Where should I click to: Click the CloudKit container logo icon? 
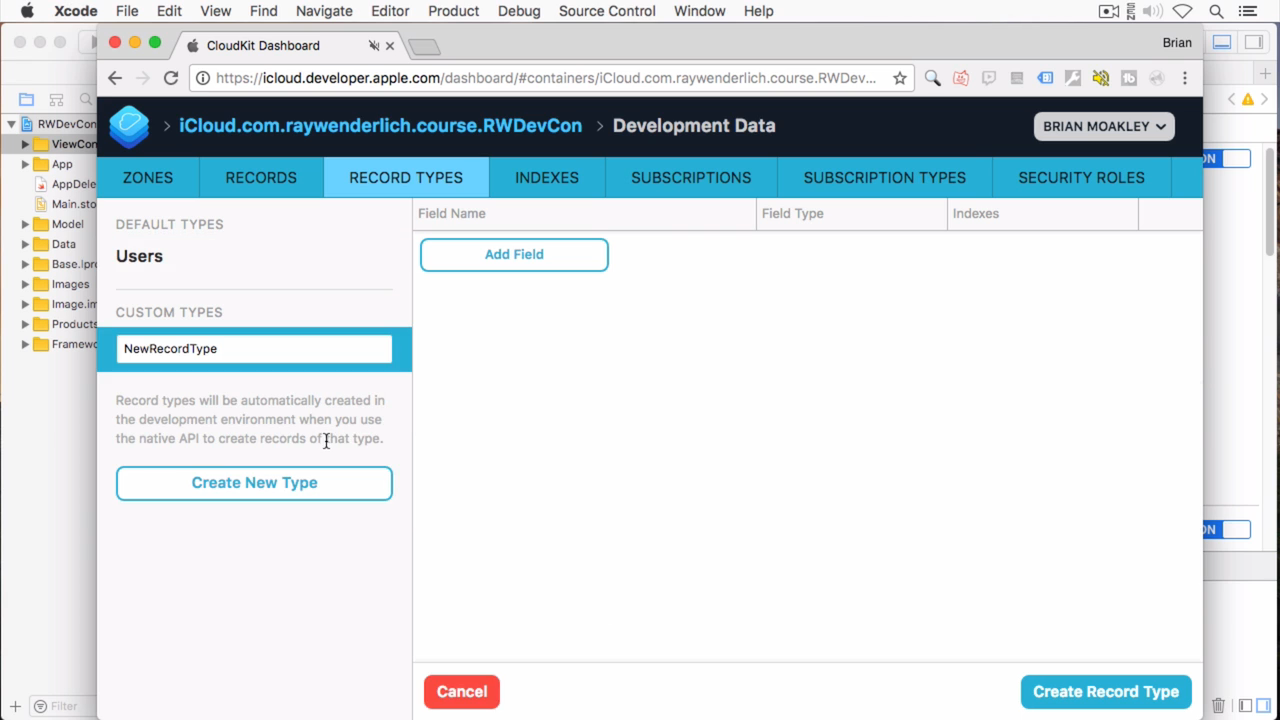129,126
